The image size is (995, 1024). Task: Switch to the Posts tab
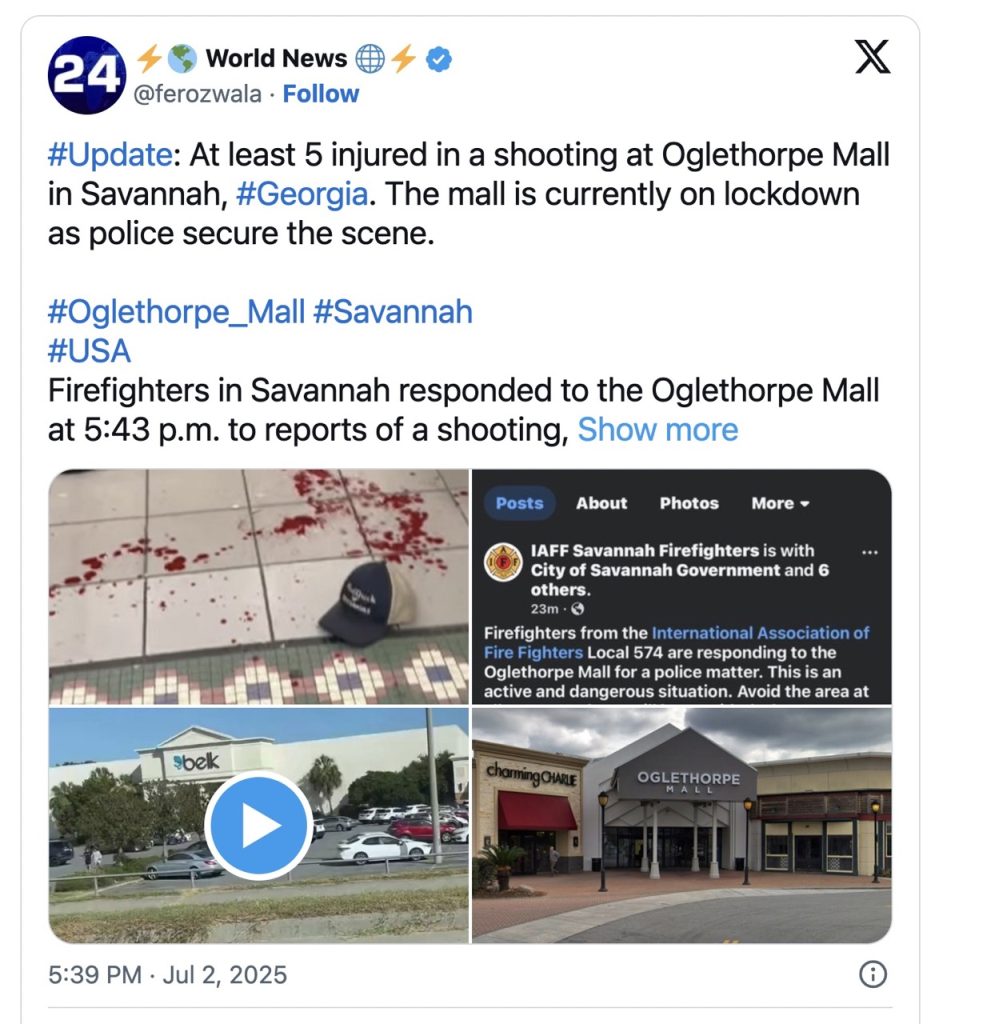520,503
